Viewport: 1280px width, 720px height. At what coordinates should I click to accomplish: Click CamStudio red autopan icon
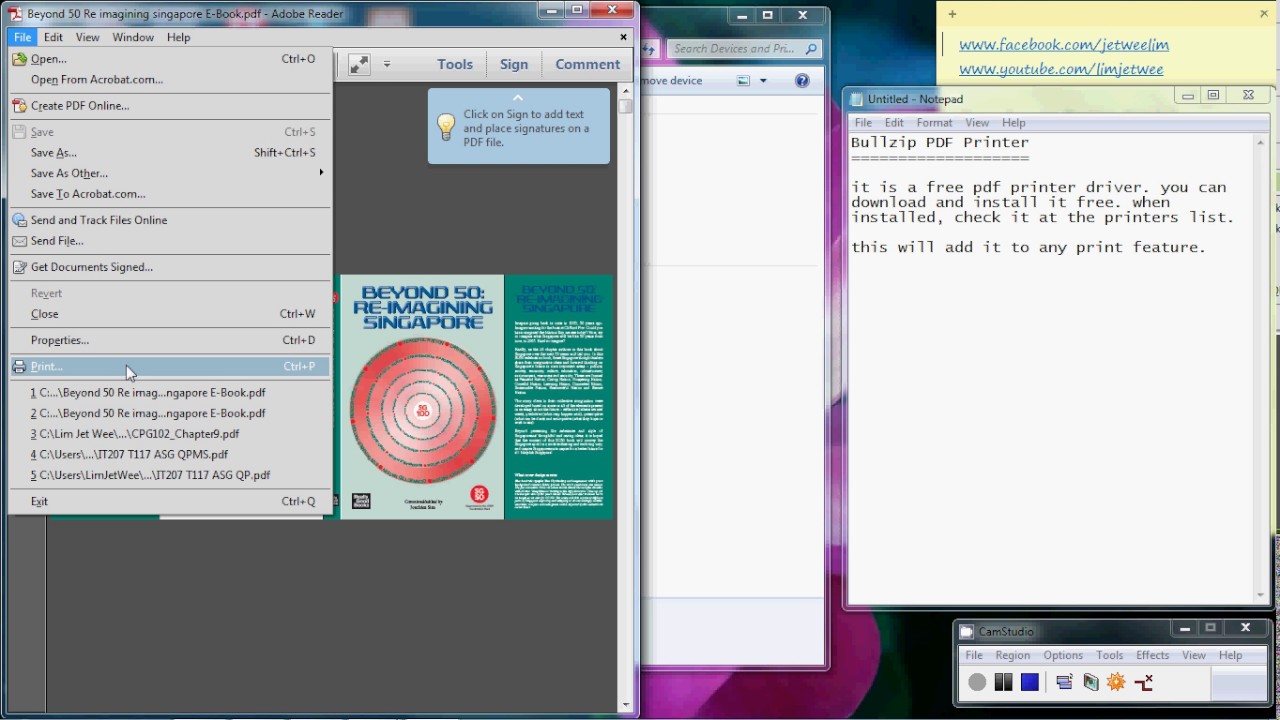(x=1144, y=682)
